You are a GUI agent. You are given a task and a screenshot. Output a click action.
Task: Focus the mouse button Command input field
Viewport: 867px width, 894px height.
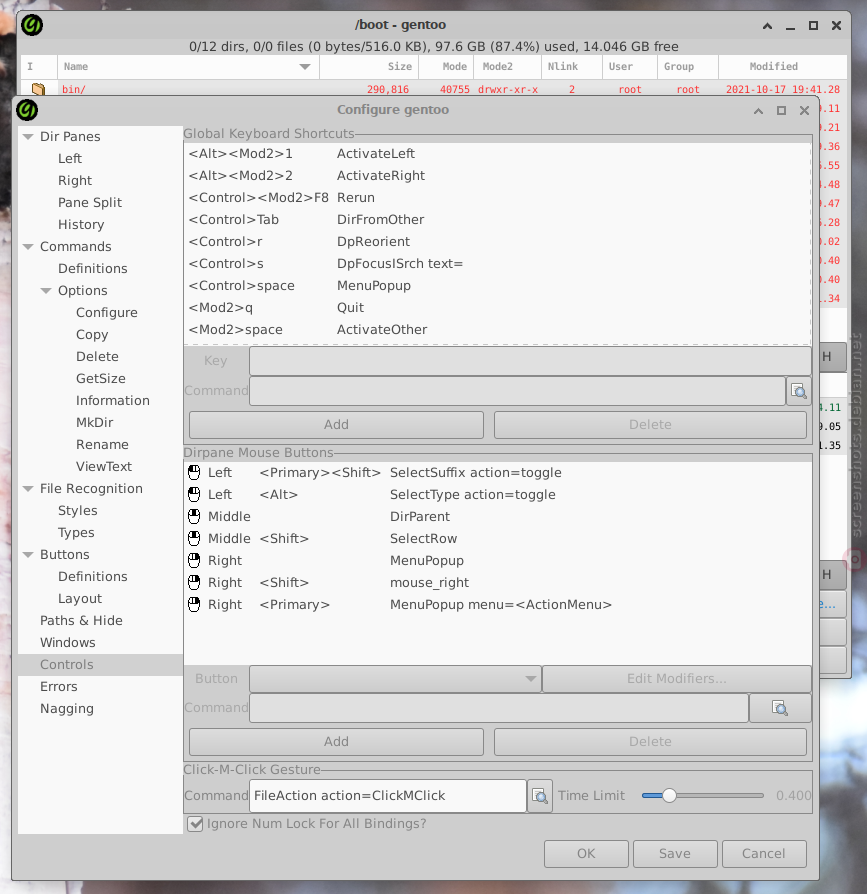(x=499, y=708)
